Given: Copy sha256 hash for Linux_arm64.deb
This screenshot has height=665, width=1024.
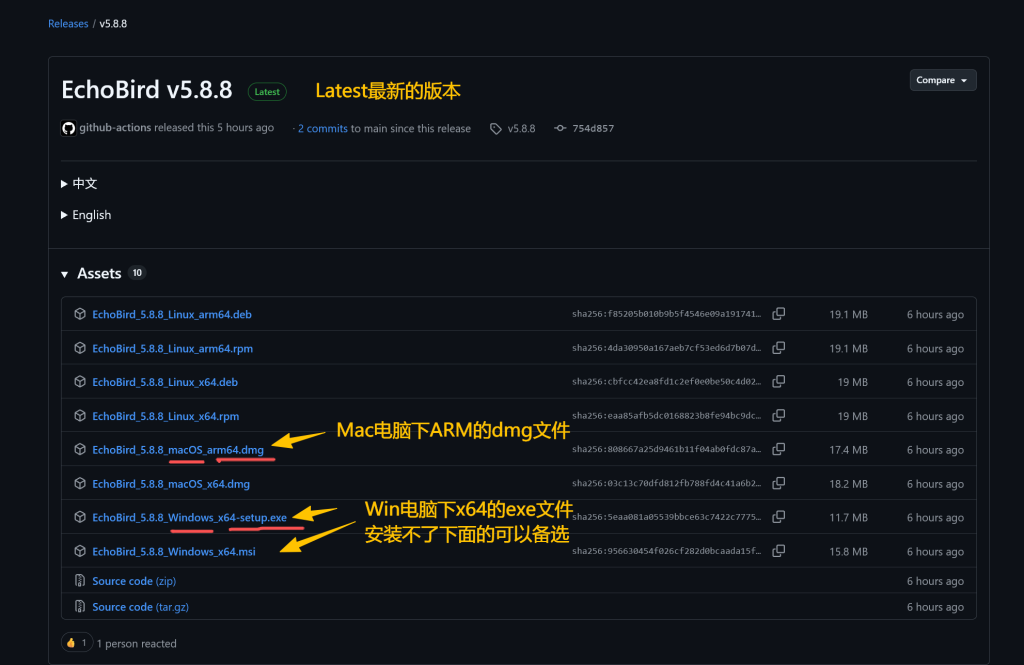Looking at the screenshot, I should pyautogui.click(x=778, y=314).
